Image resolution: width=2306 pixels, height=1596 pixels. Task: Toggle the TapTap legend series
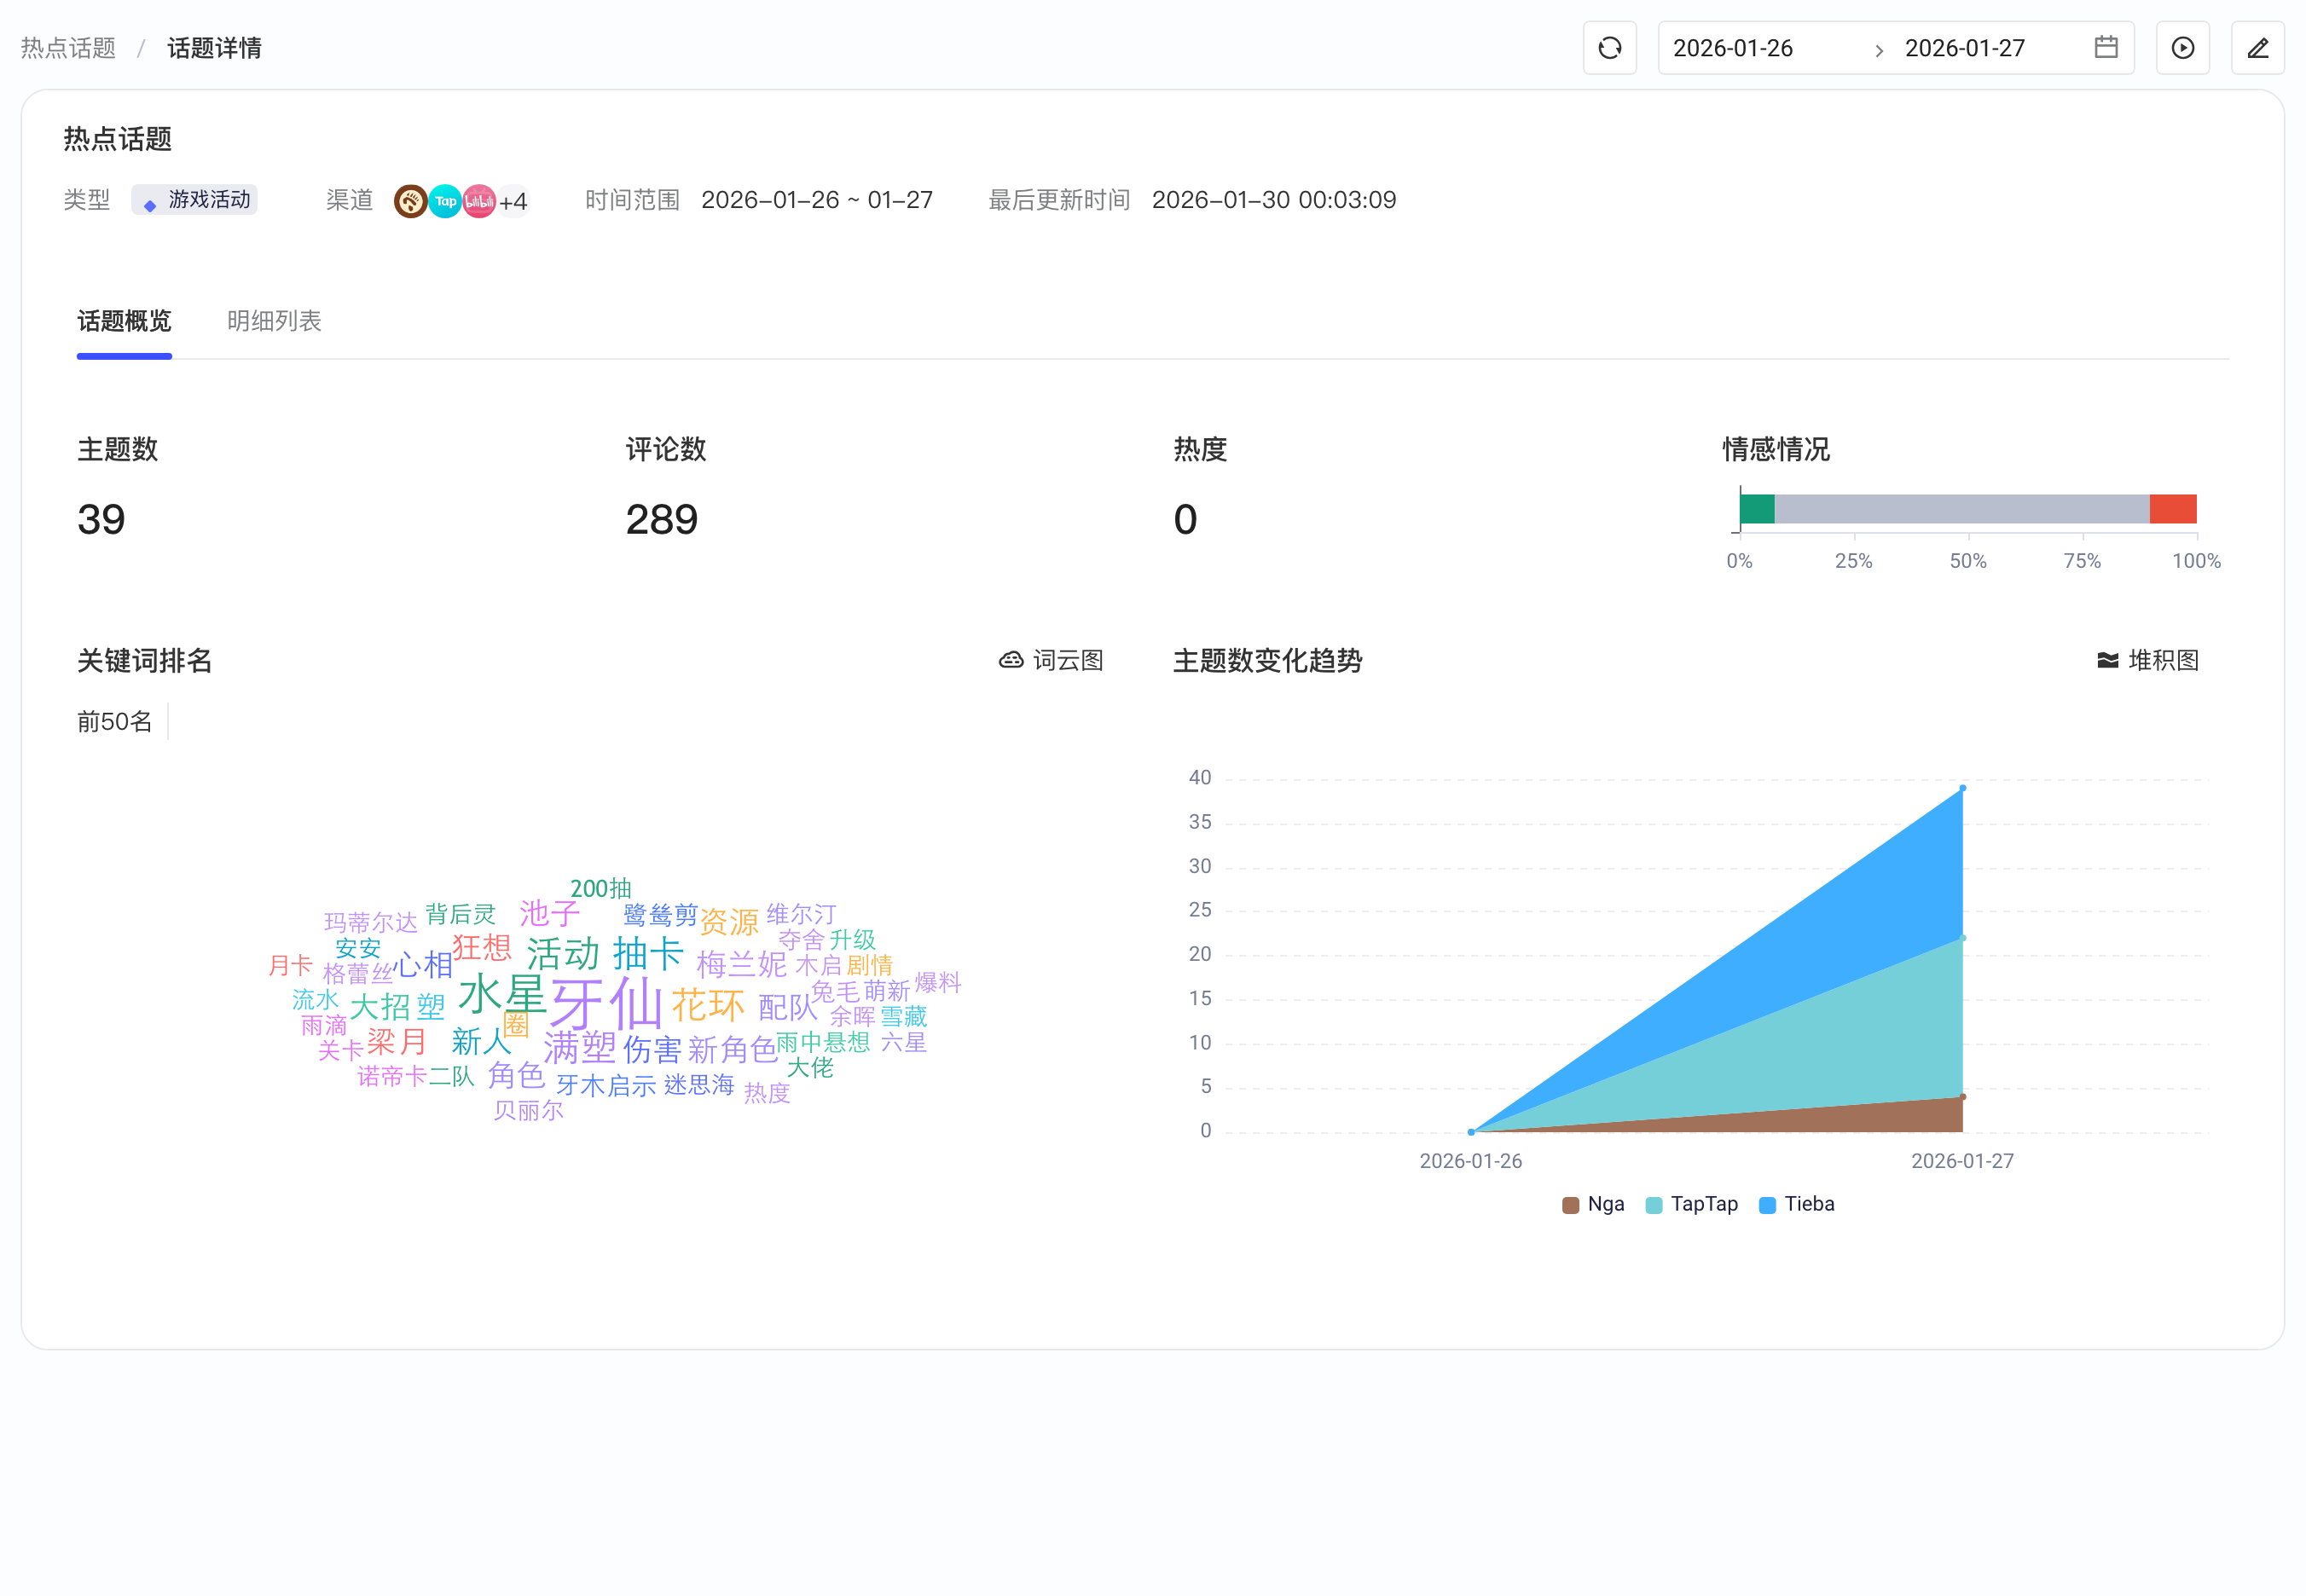click(x=1691, y=1204)
